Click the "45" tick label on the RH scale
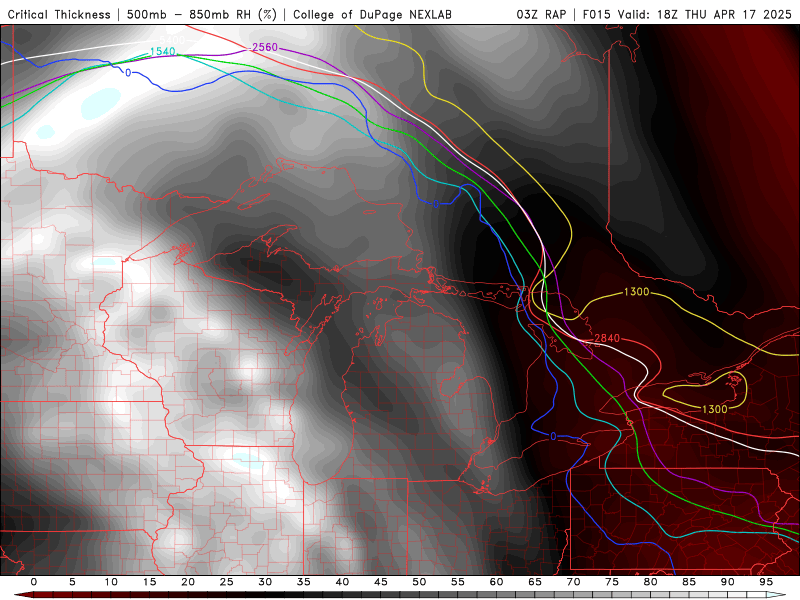Image resolution: width=800 pixels, height=600 pixels. (x=381, y=582)
